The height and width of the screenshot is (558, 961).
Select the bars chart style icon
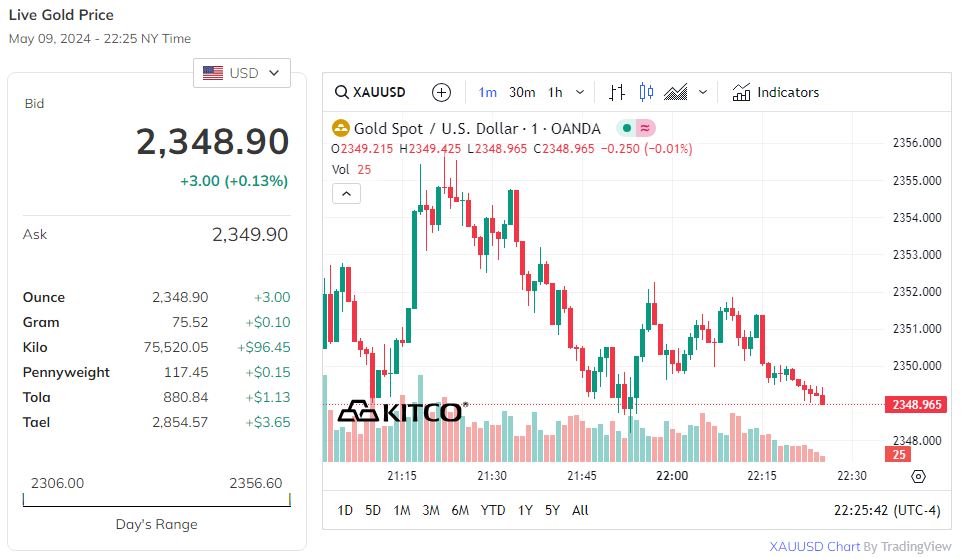(x=617, y=92)
